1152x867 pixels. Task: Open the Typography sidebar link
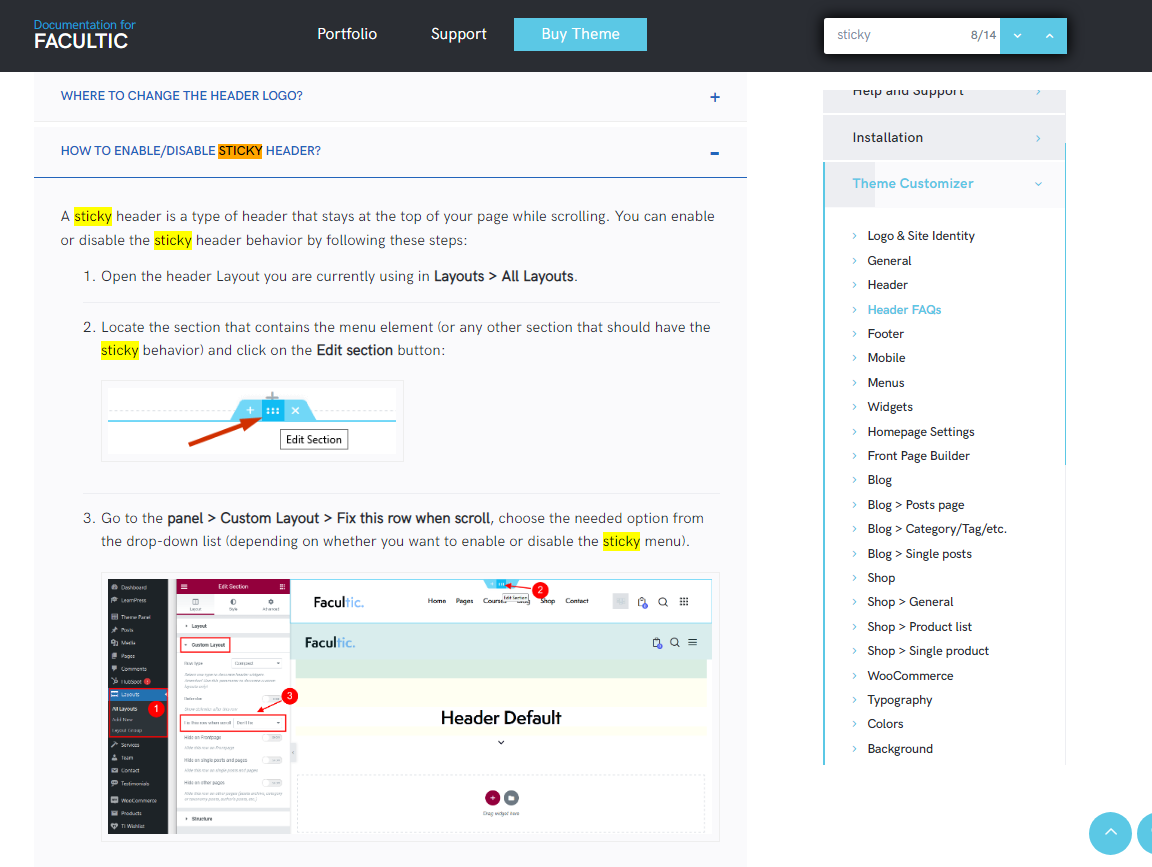tap(899, 699)
